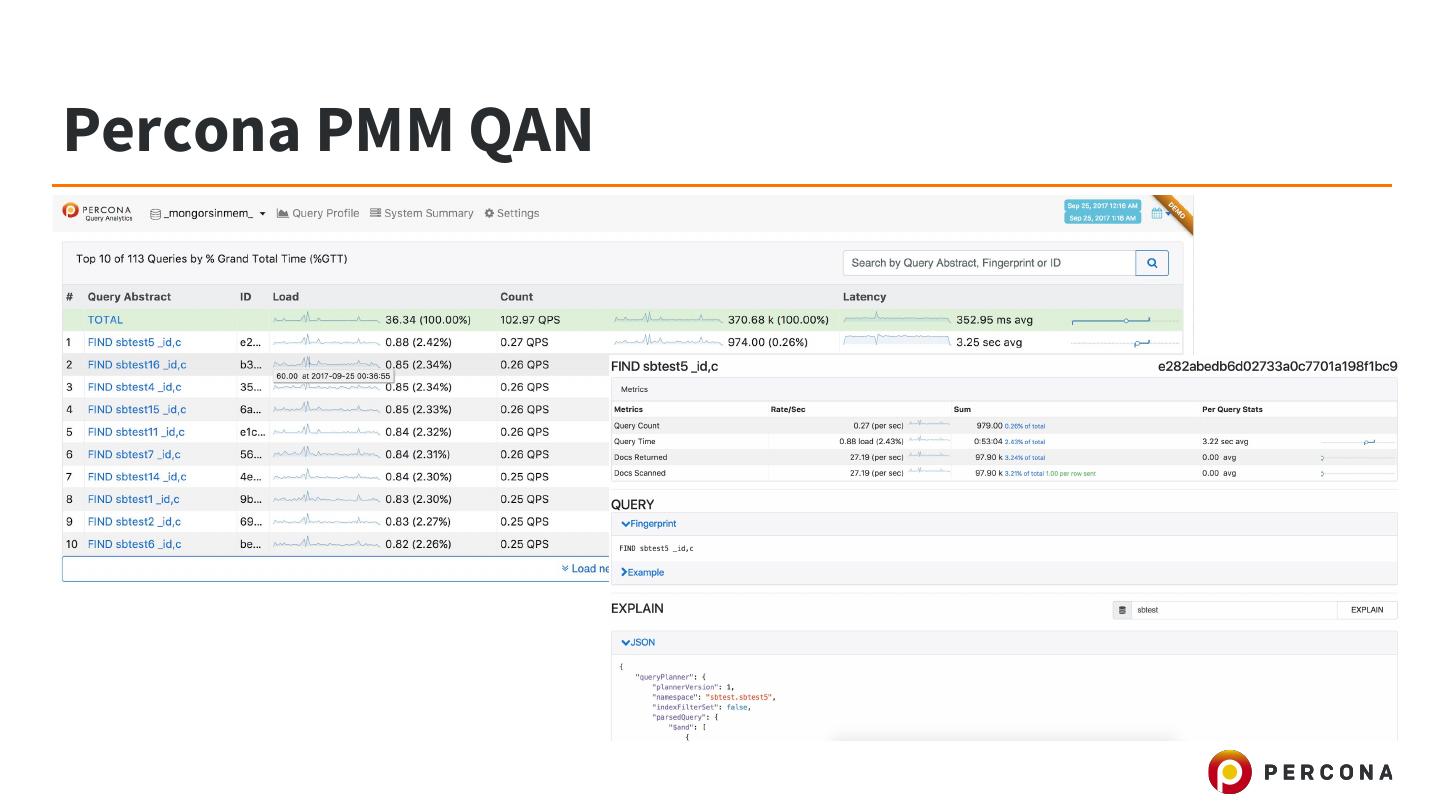The image size is (1440, 810).
Task: Collapse the Fingerprint section
Action: pyautogui.click(x=649, y=524)
